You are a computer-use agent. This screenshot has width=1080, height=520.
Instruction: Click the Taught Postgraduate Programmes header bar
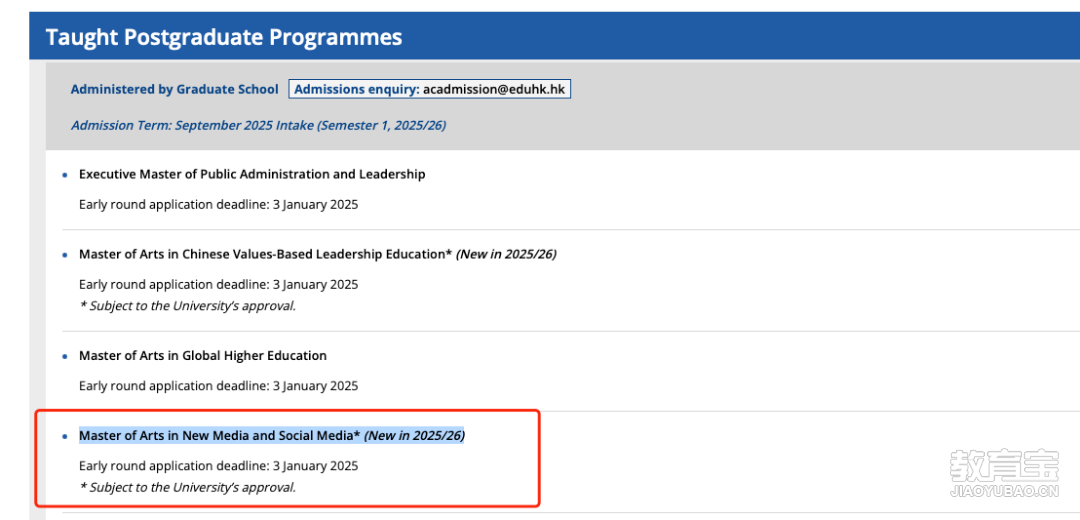tap(554, 37)
